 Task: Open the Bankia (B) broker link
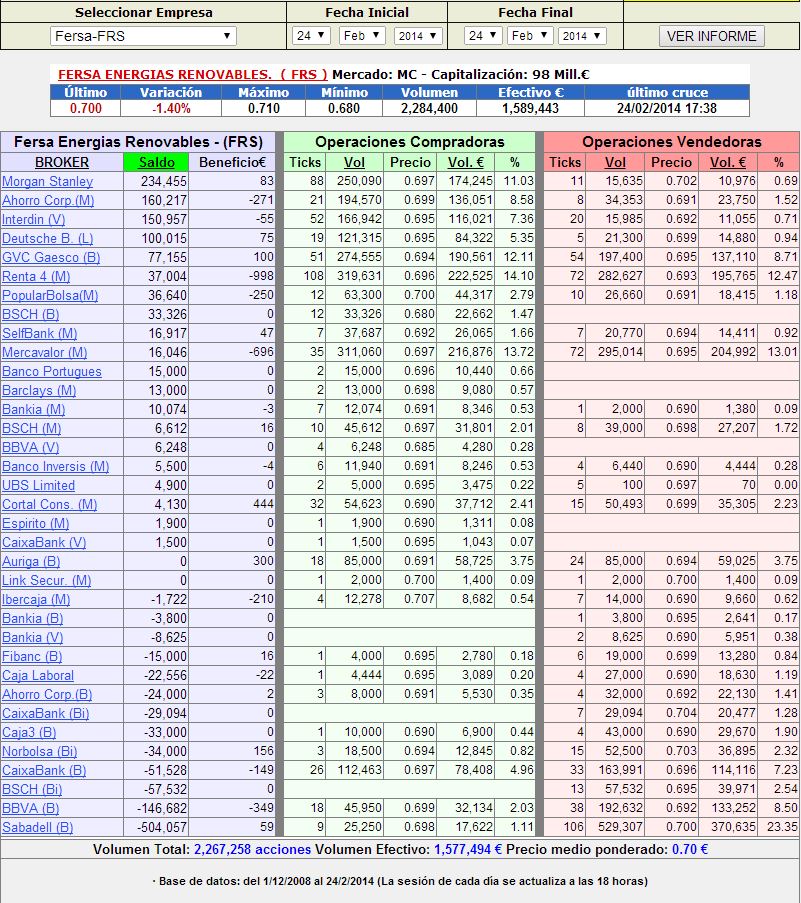coord(32,619)
